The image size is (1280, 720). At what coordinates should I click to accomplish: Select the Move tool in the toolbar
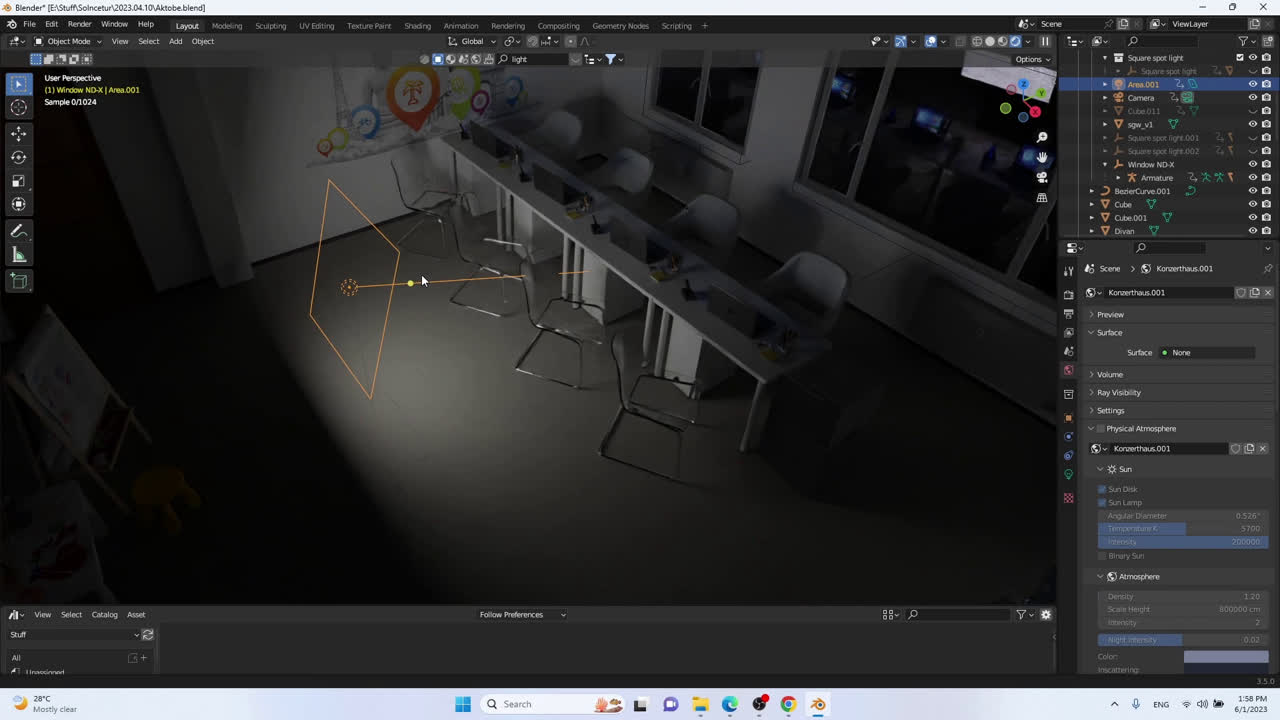18,133
